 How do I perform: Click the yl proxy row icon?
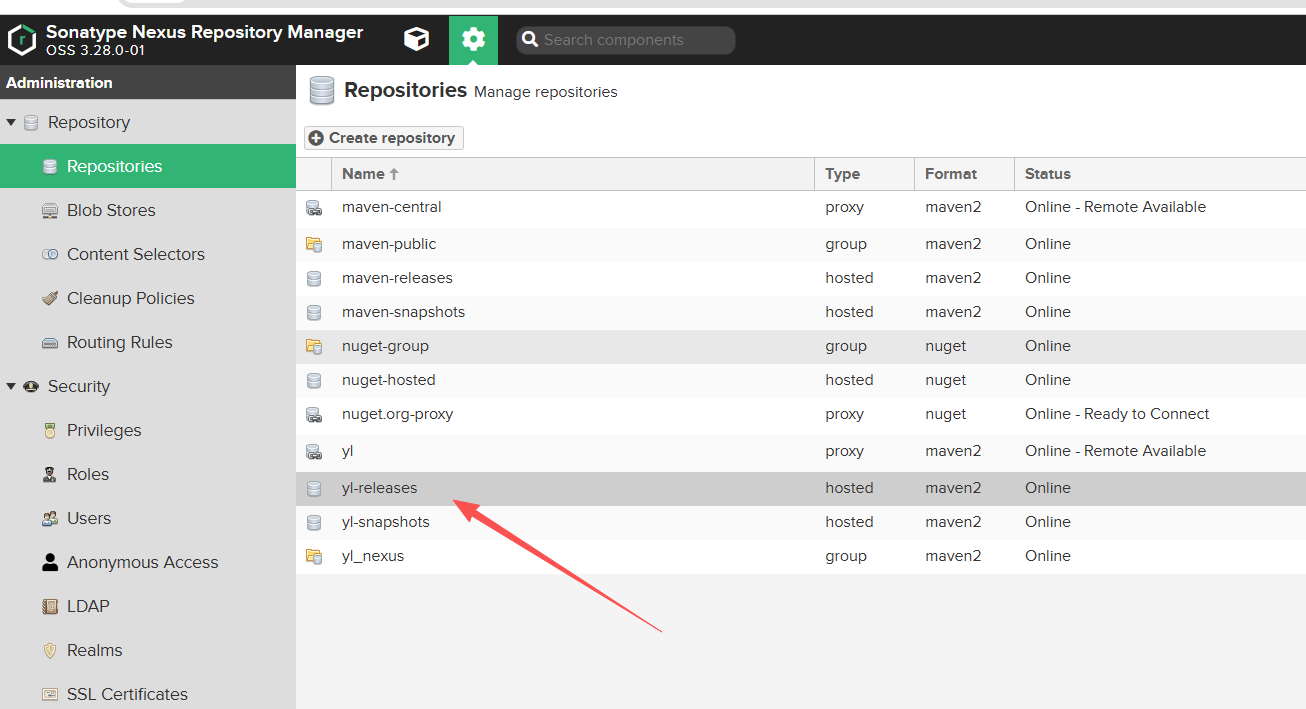click(314, 451)
